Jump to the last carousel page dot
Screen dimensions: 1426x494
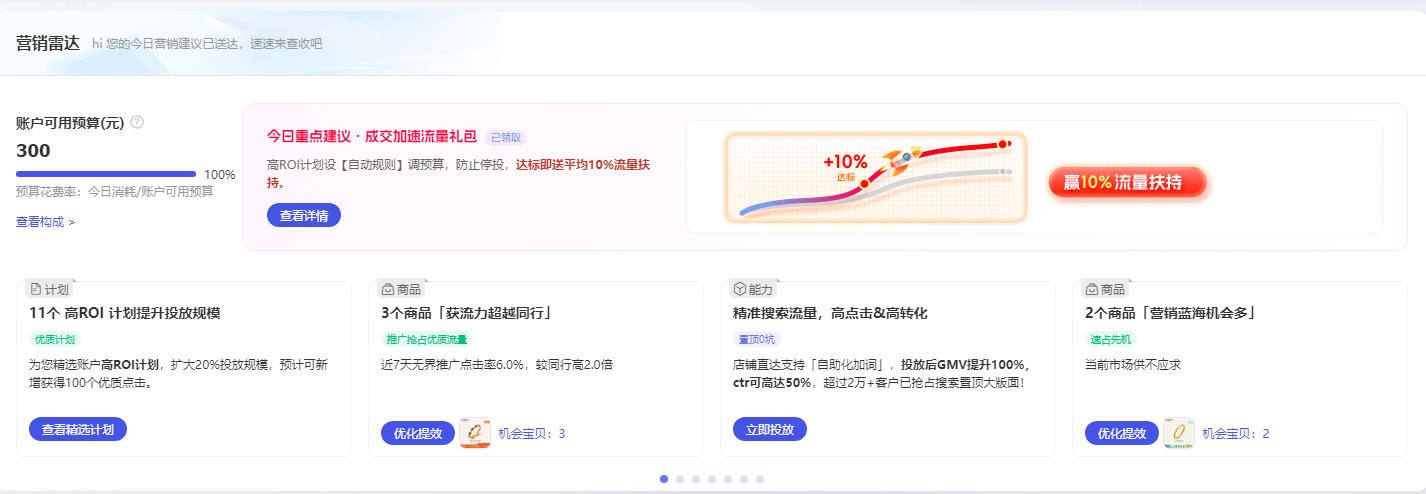pyautogui.click(x=760, y=479)
